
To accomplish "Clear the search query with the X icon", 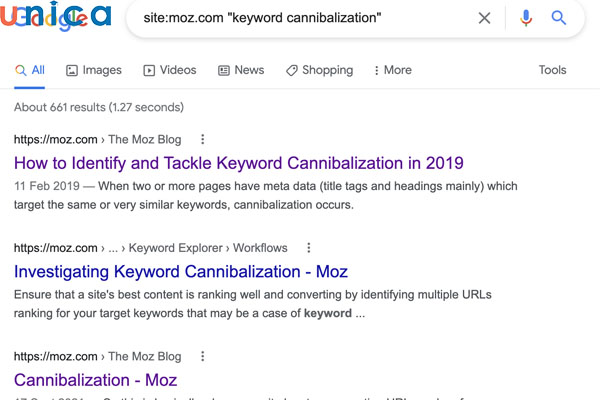I will [485, 18].
